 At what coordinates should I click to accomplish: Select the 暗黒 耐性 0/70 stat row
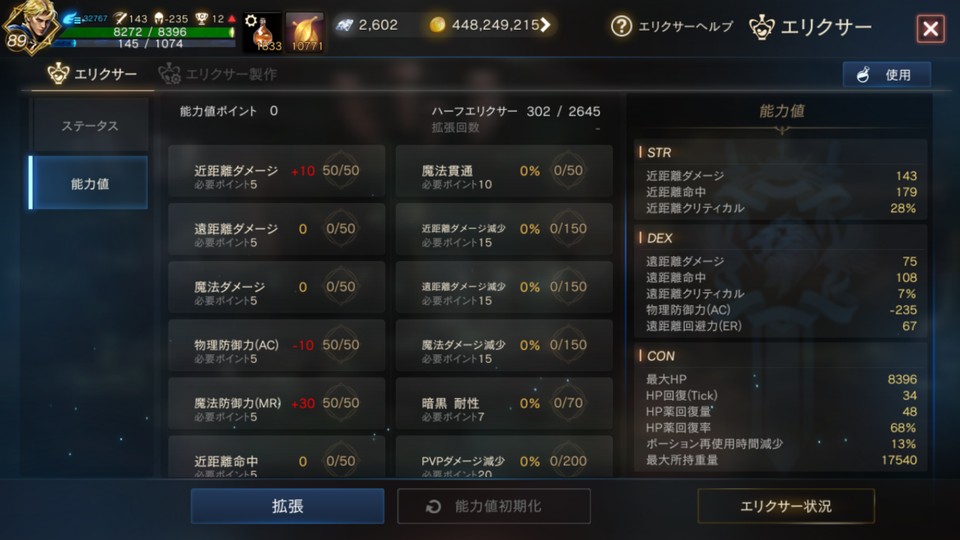[x=504, y=403]
